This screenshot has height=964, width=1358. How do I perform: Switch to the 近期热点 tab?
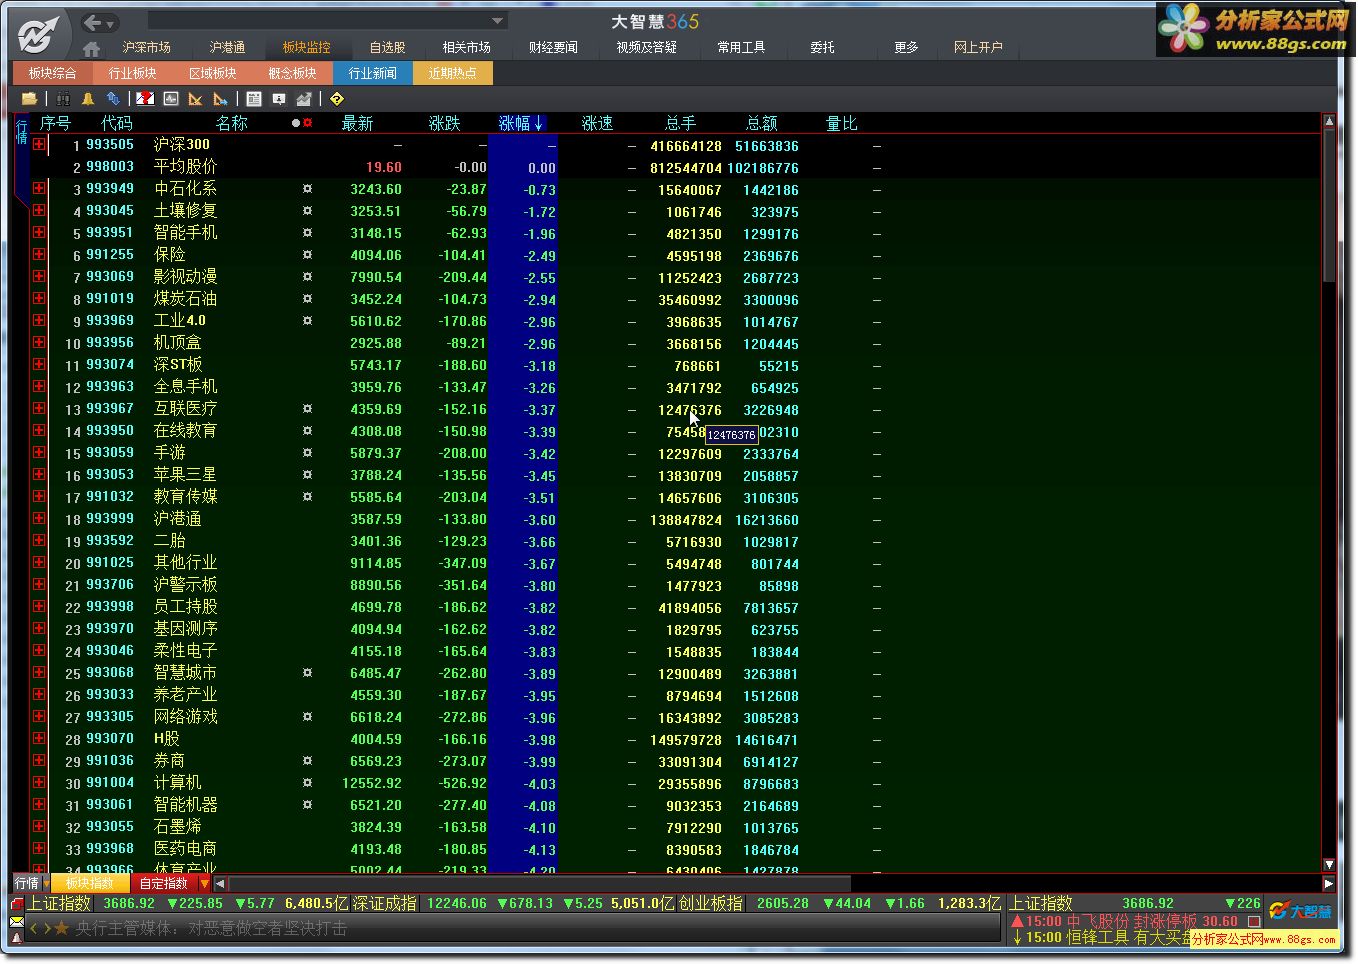tap(452, 73)
